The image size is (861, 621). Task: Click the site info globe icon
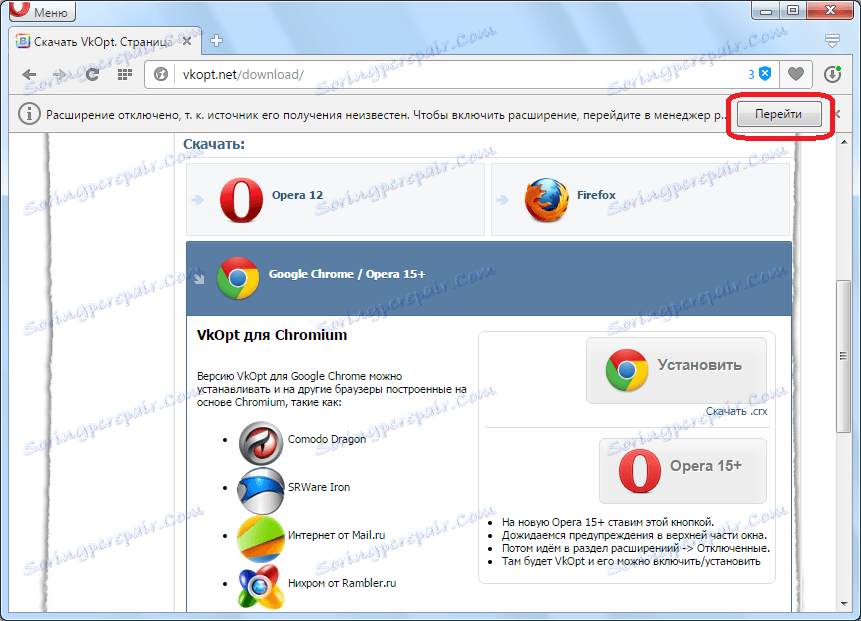(160, 74)
